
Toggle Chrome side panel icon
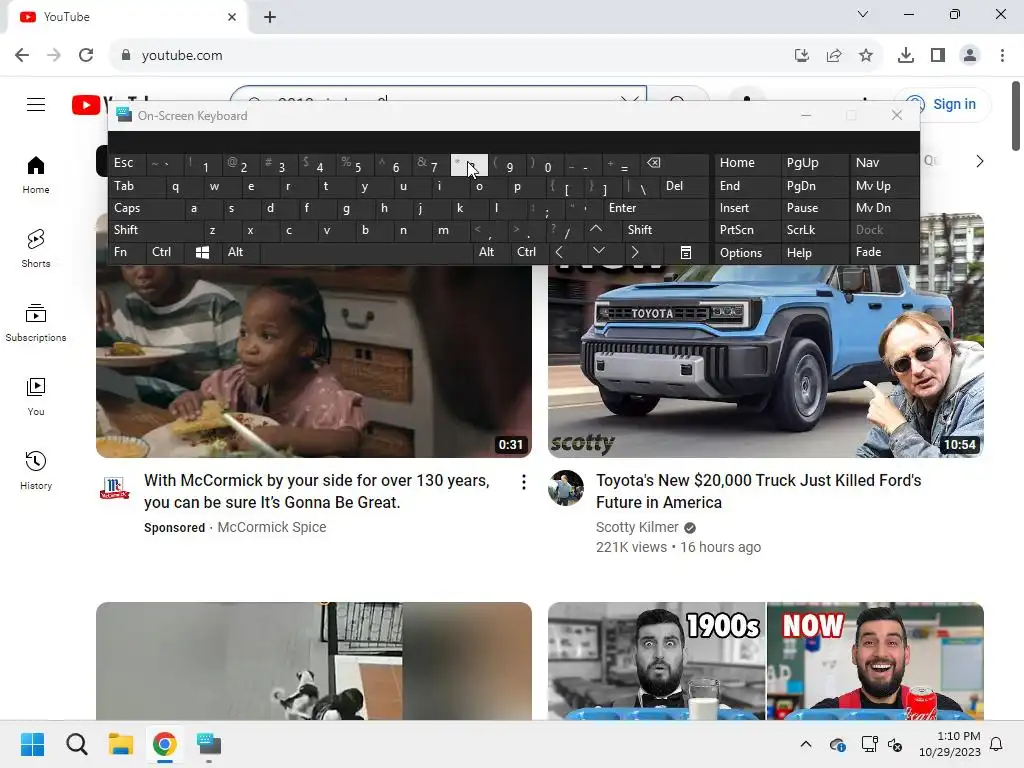938,56
